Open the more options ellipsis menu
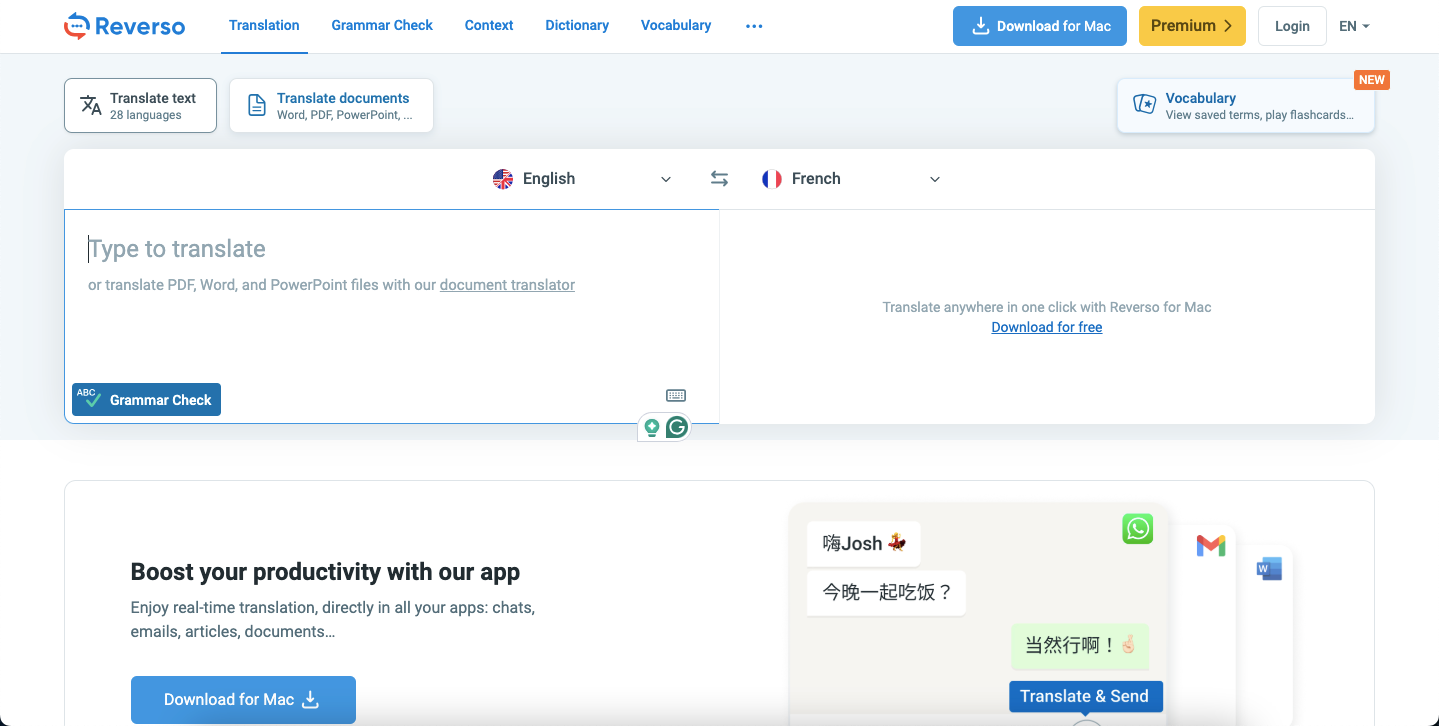Image resolution: width=1439 pixels, height=726 pixels. coord(754,26)
